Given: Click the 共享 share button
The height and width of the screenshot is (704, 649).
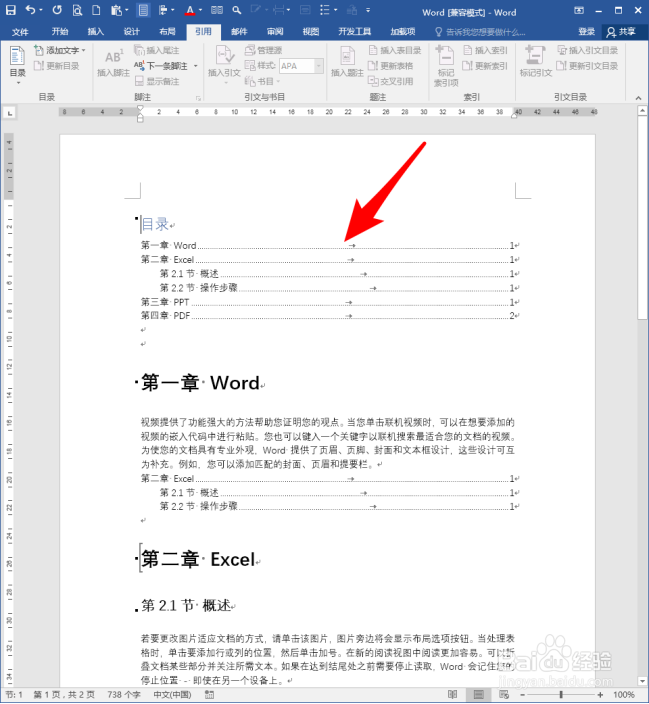Looking at the screenshot, I should tap(622, 31).
